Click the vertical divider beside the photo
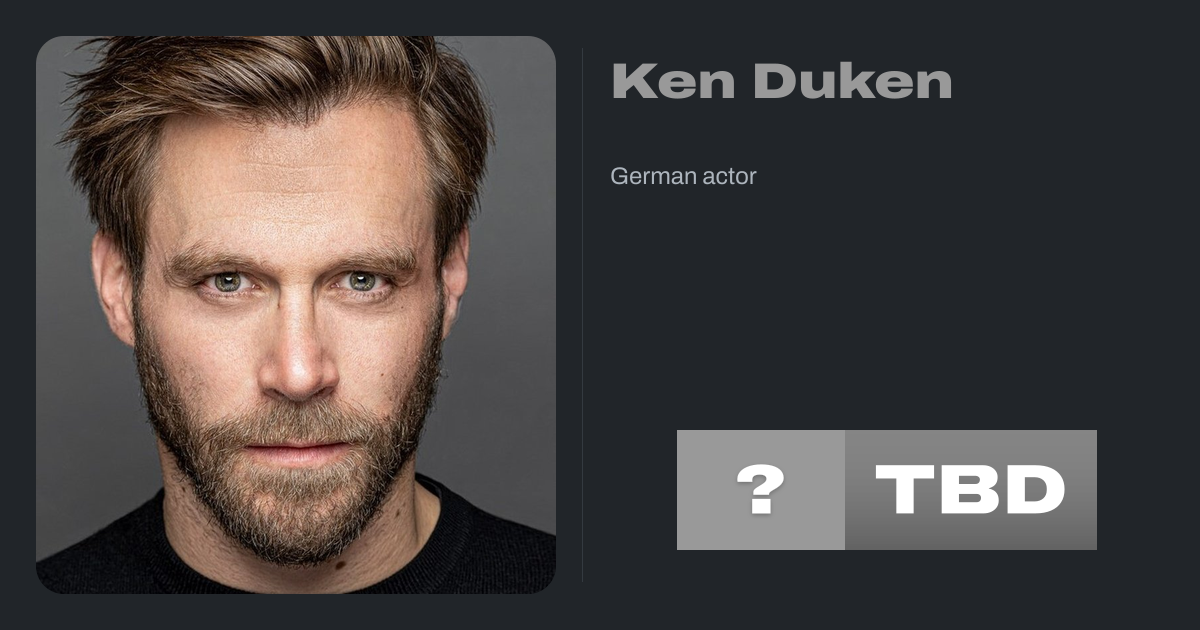This screenshot has width=1200, height=630. [x=583, y=315]
